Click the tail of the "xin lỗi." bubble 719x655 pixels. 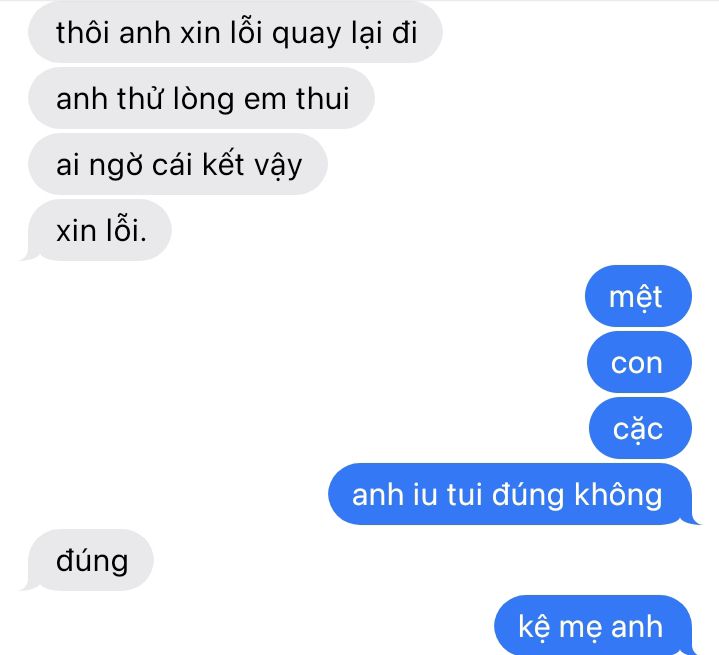30,255
